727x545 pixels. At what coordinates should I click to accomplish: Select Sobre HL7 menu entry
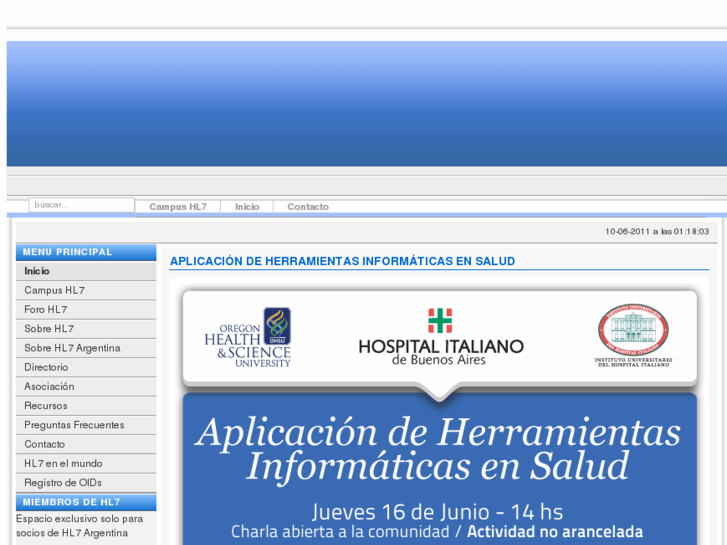click(86, 329)
